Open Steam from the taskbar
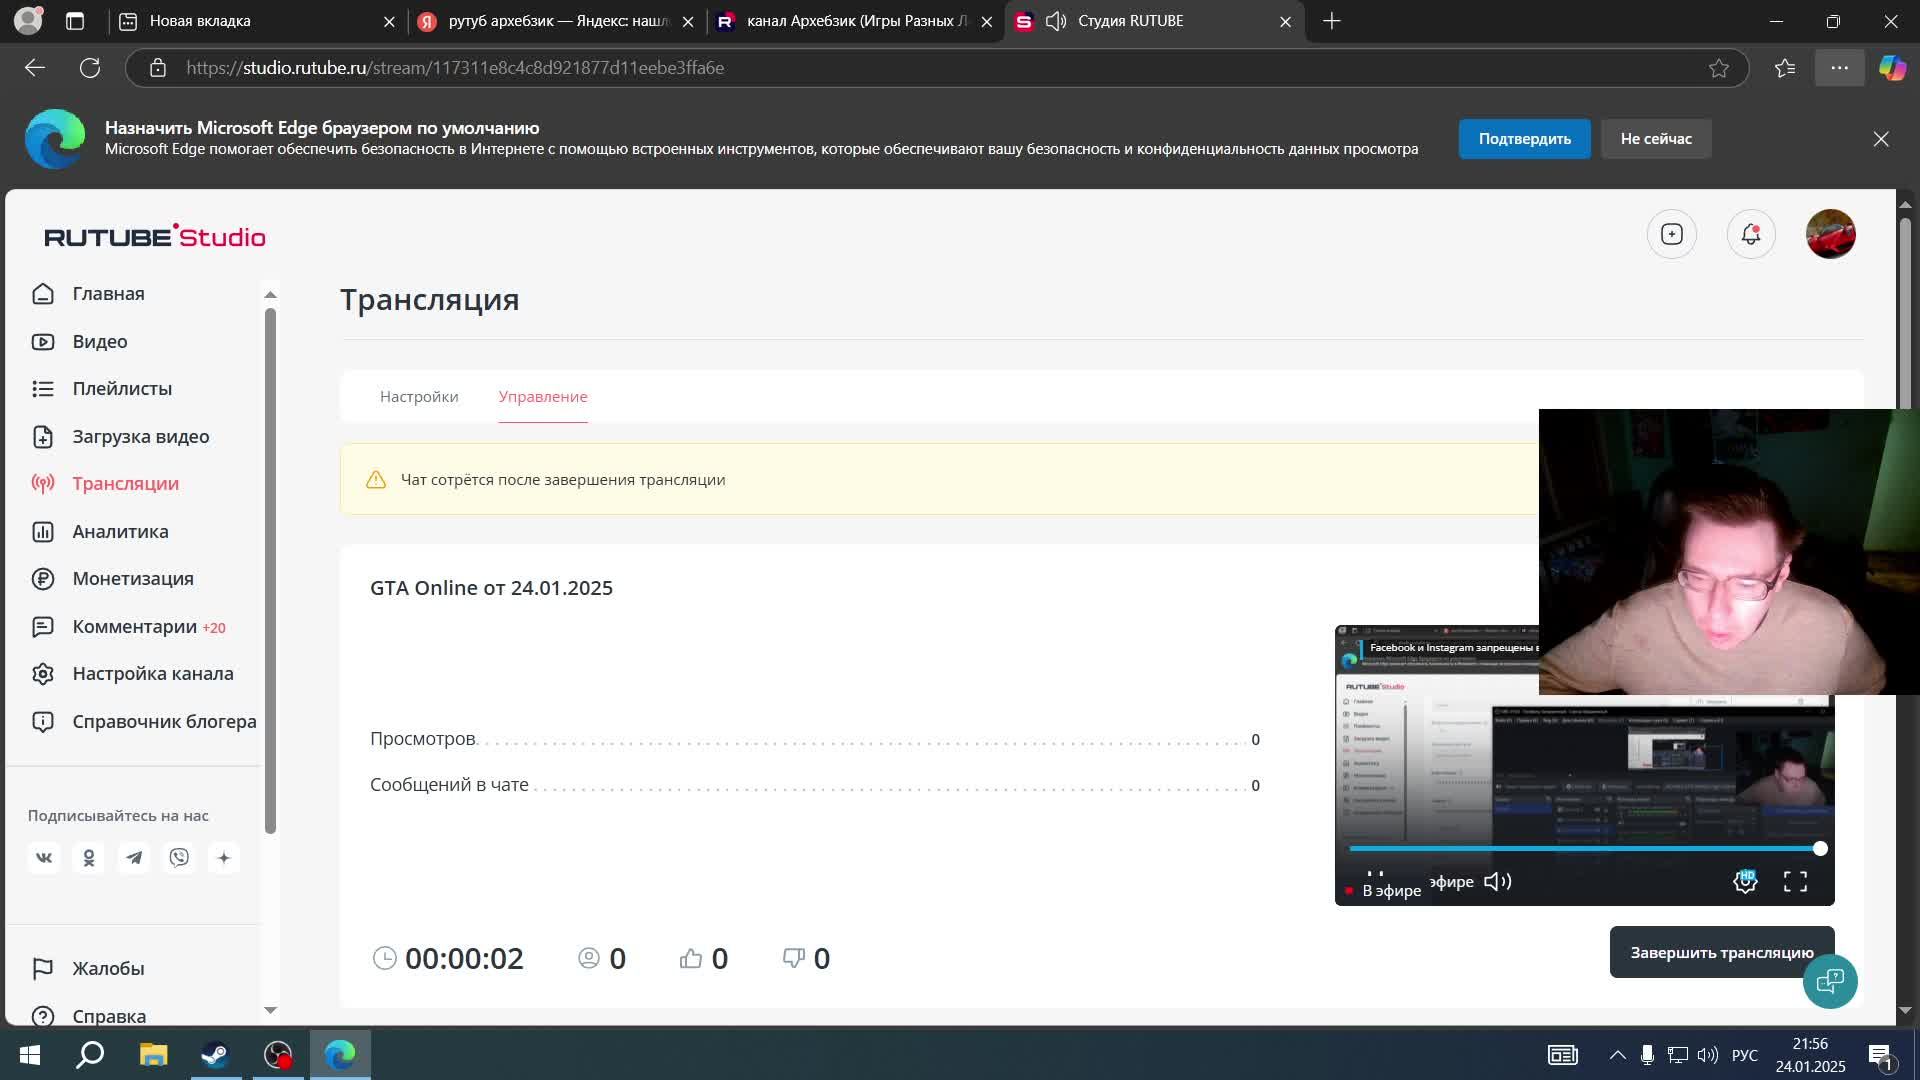The image size is (1920, 1080). coord(215,1055)
